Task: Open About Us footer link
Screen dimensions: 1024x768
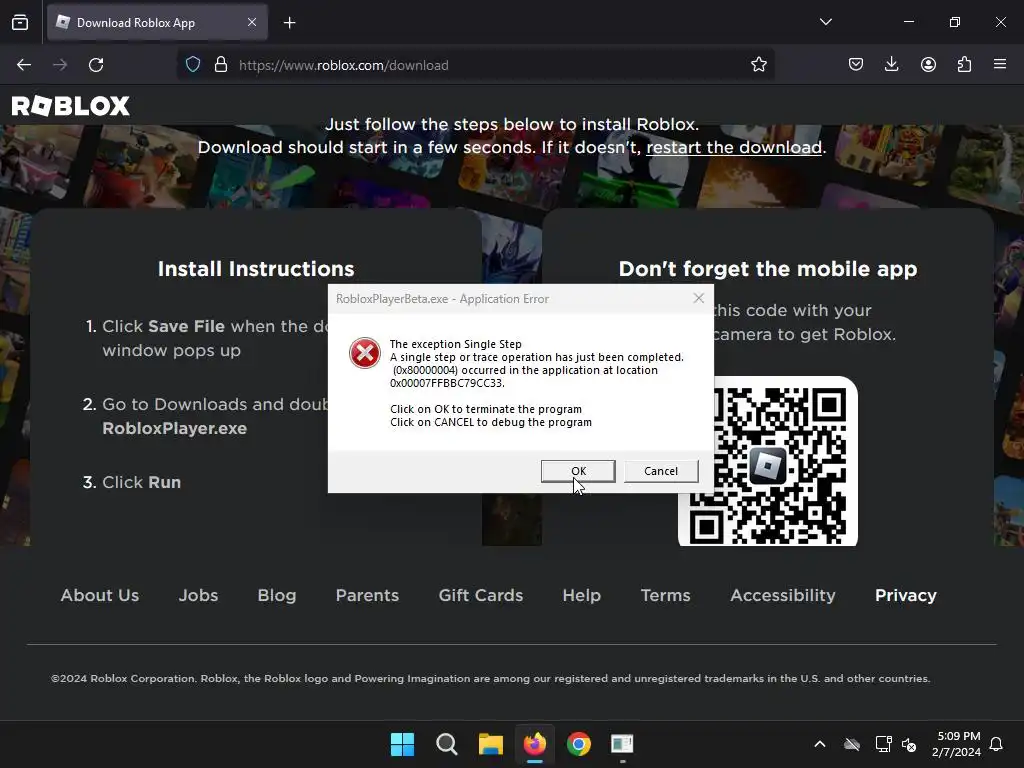Action: pyautogui.click(x=100, y=596)
